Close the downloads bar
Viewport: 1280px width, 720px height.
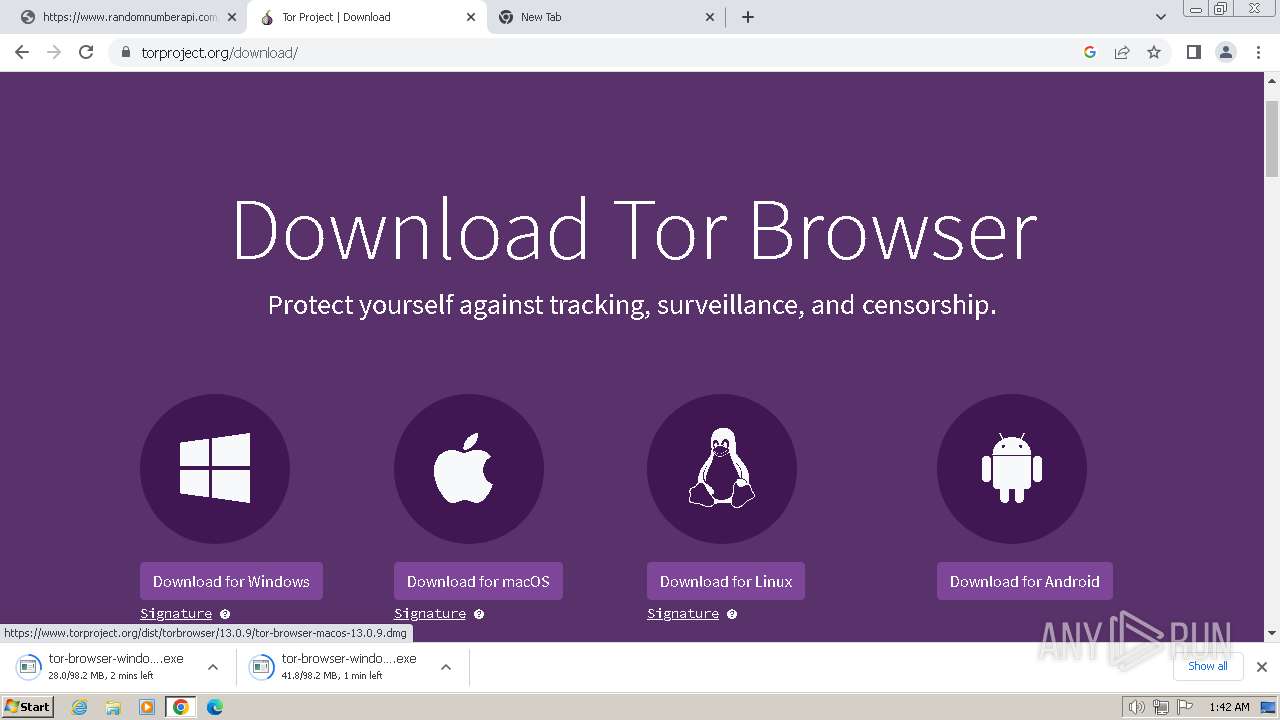(x=1262, y=667)
